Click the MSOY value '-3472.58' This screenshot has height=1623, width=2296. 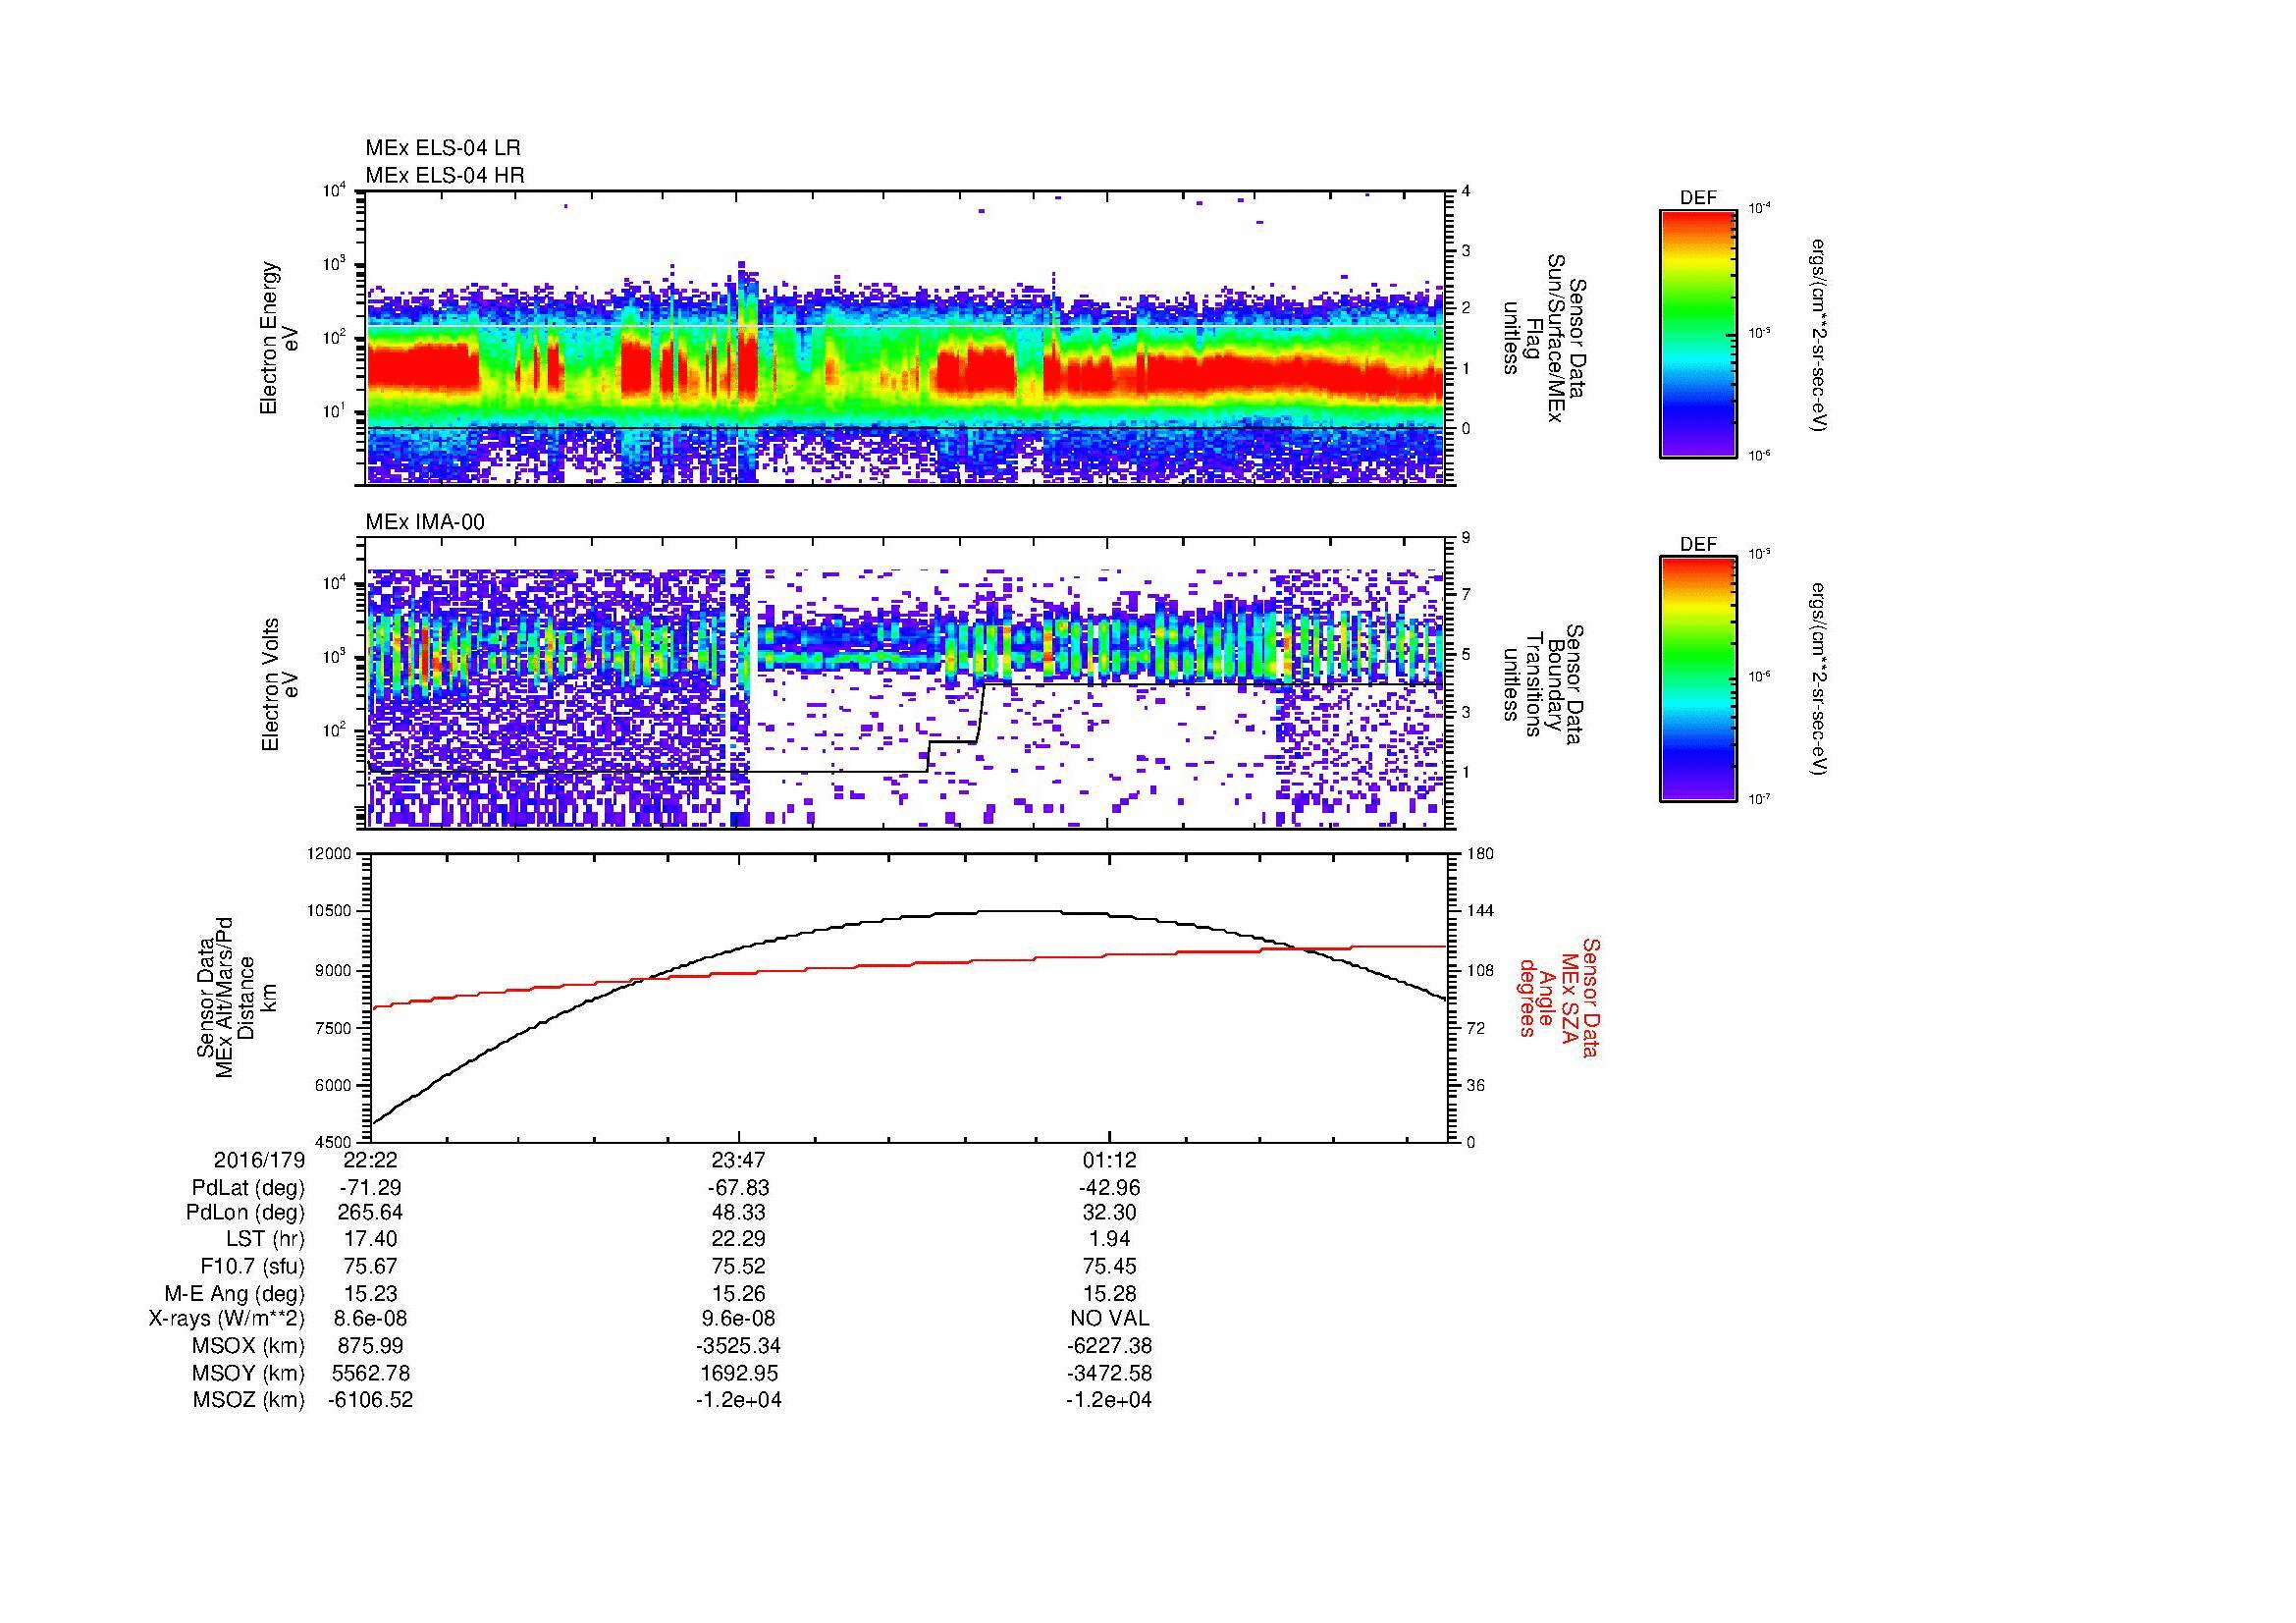pyautogui.click(x=1109, y=1373)
